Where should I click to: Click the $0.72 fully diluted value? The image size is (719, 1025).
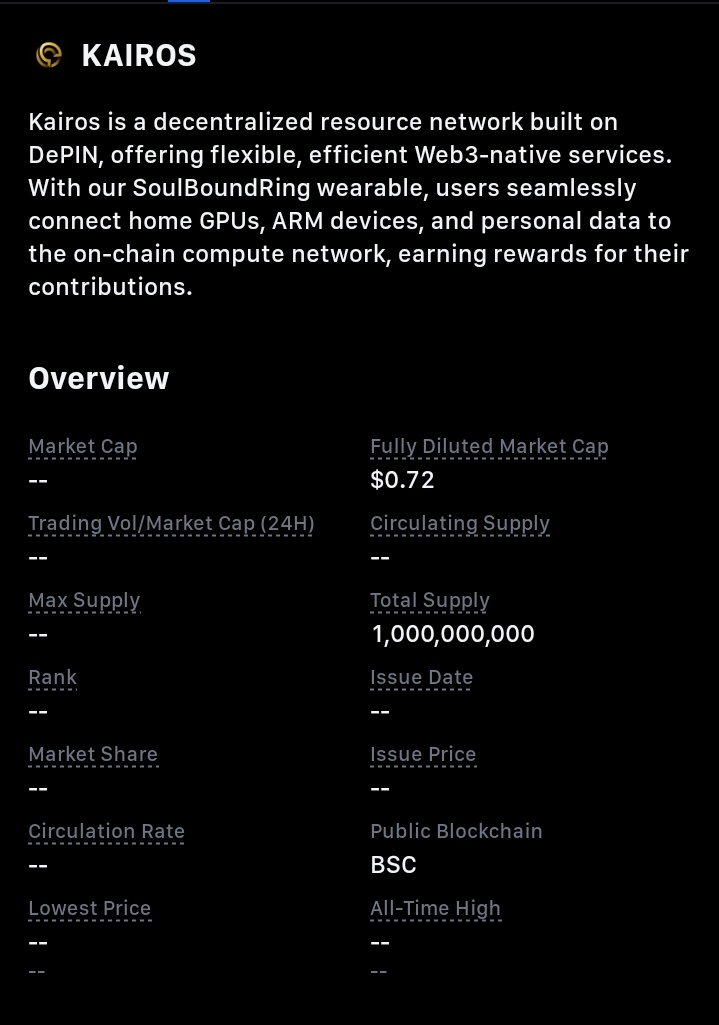(402, 480)
